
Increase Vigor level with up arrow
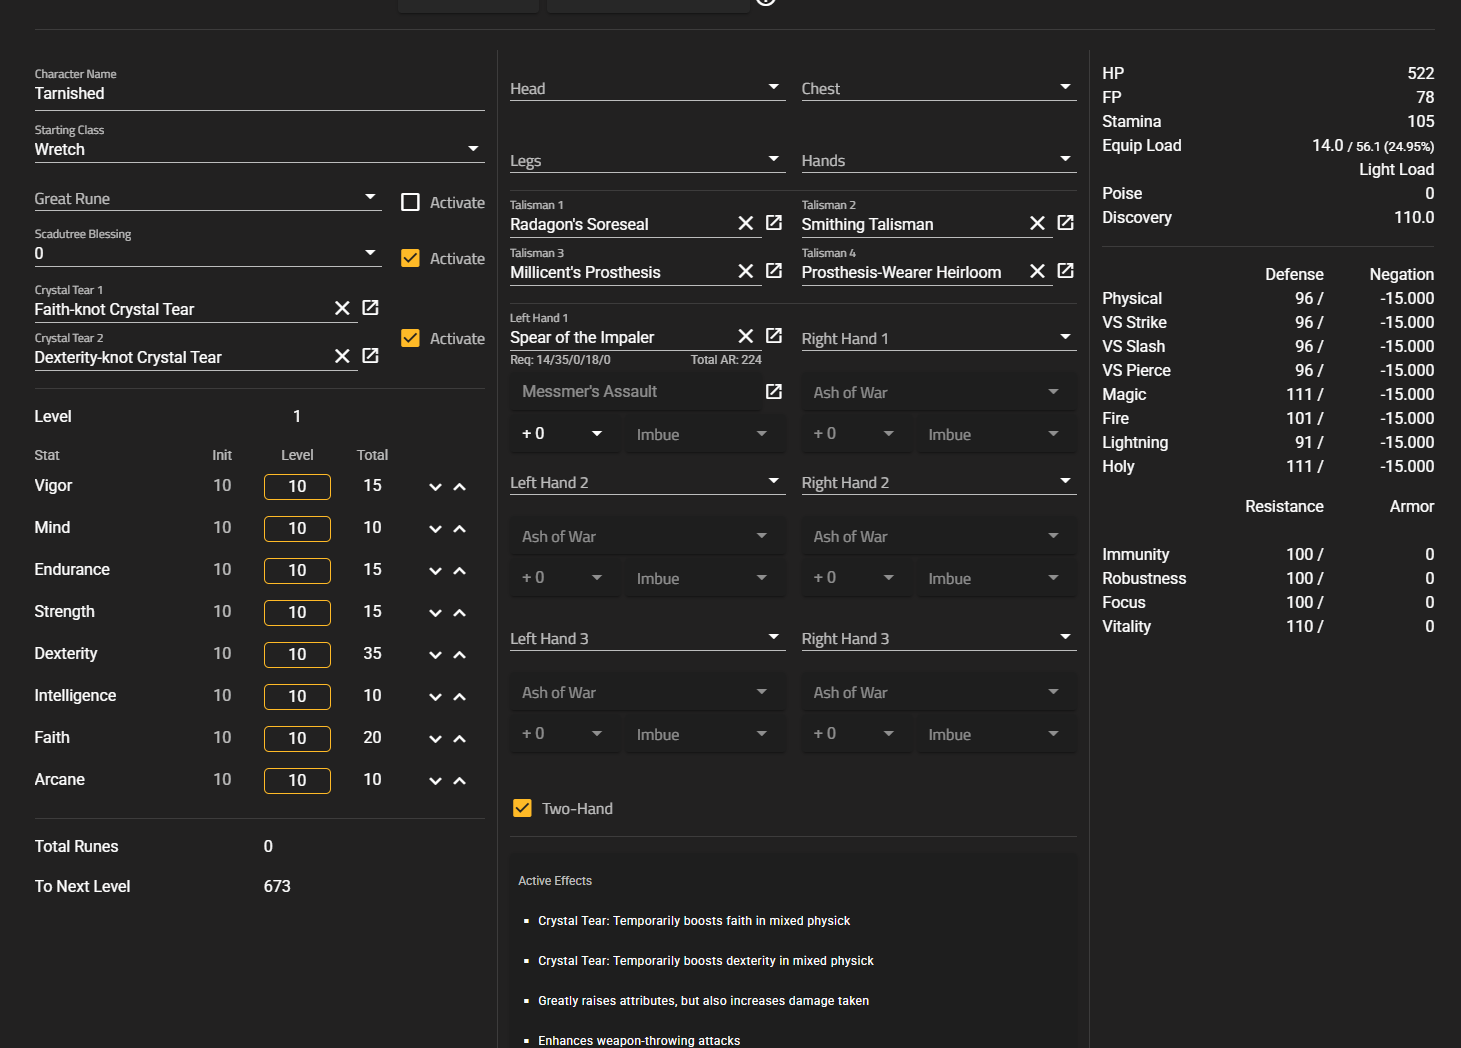tap(460, 487)
